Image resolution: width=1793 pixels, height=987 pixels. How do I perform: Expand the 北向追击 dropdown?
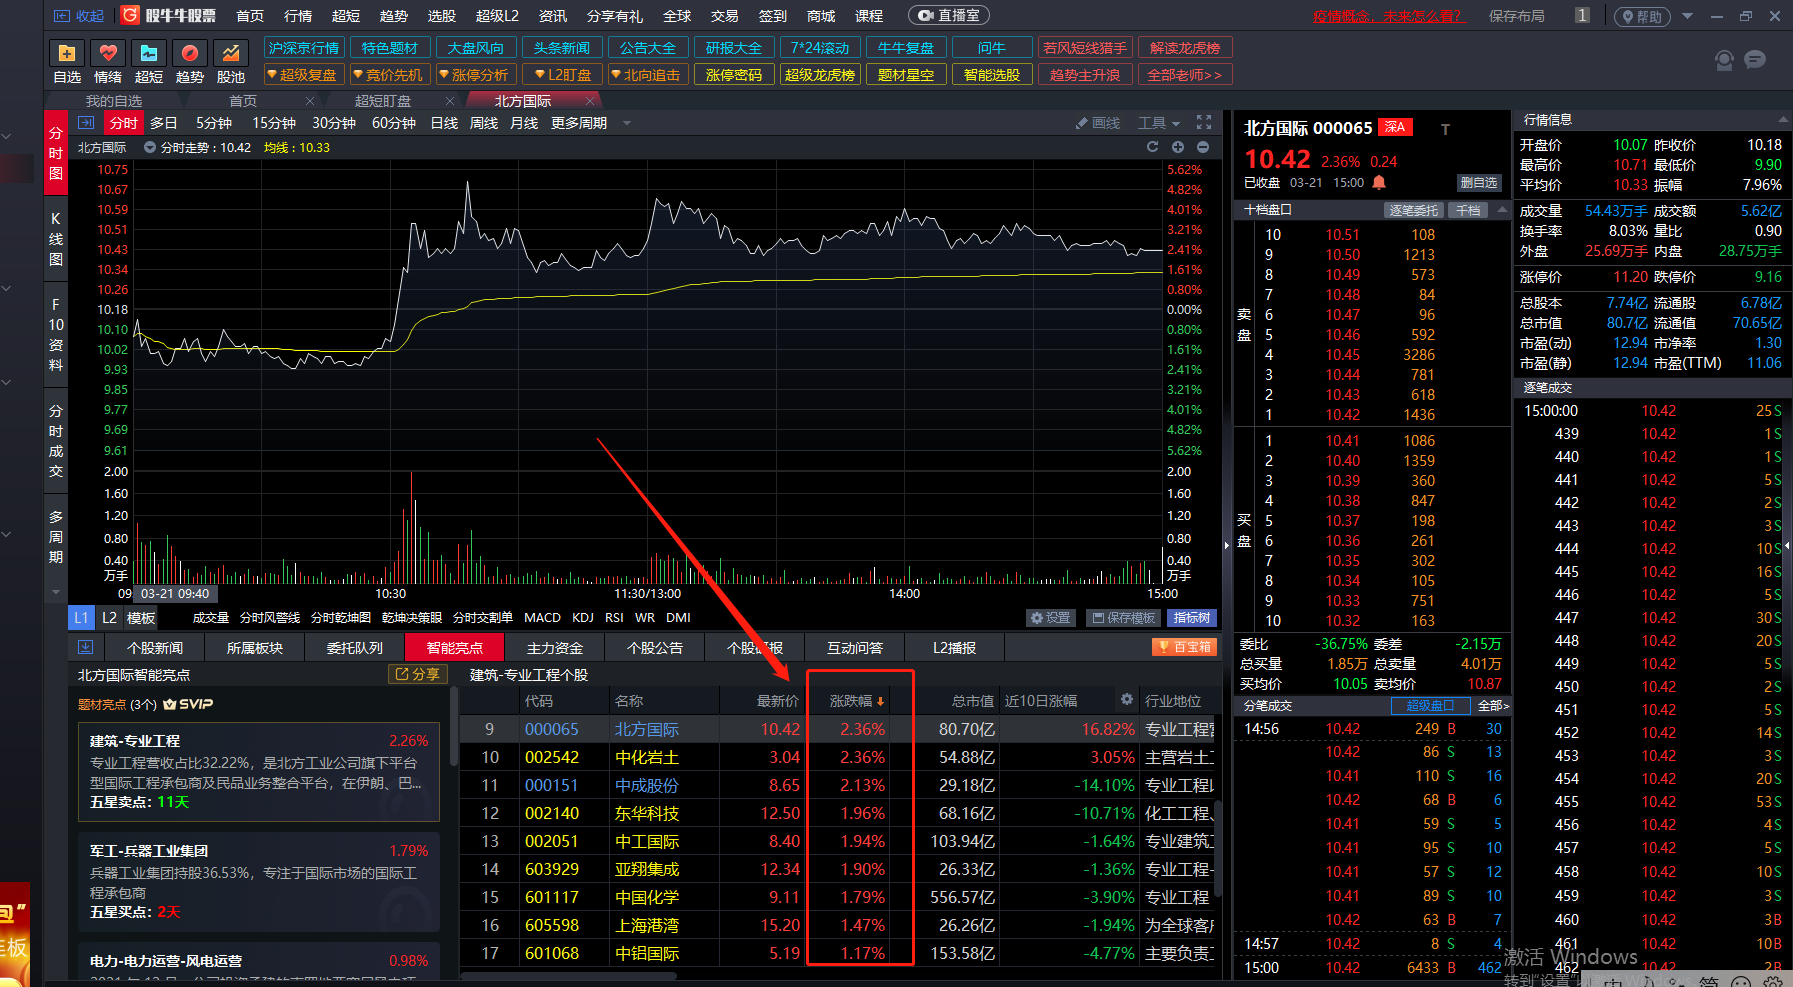click(648, 75)
